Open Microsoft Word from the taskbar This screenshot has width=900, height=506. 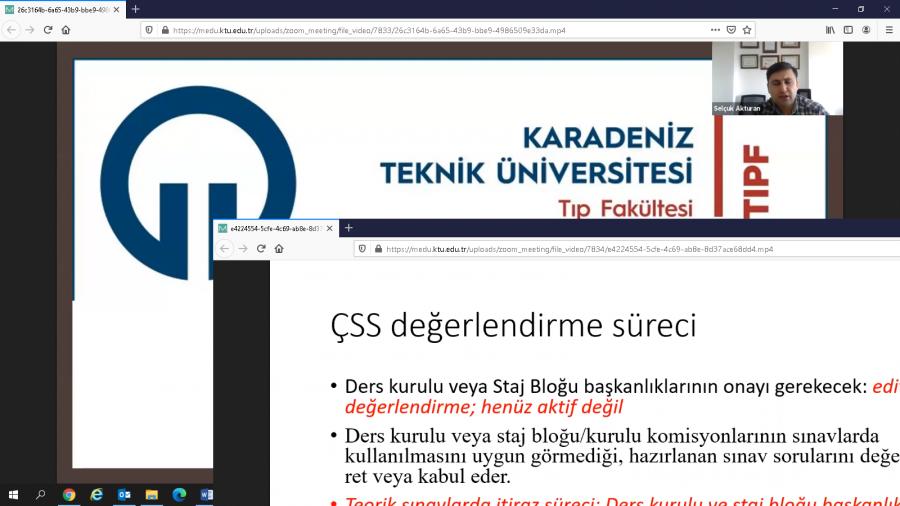(x=206, y=494)
